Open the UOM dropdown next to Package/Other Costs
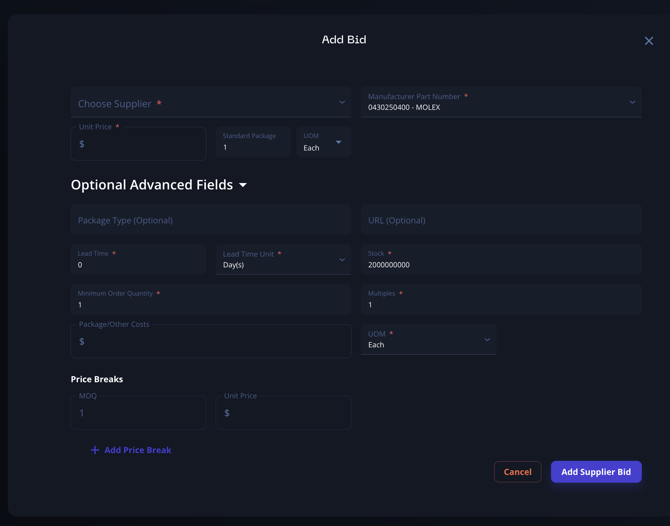 click(x=428, y=340)
